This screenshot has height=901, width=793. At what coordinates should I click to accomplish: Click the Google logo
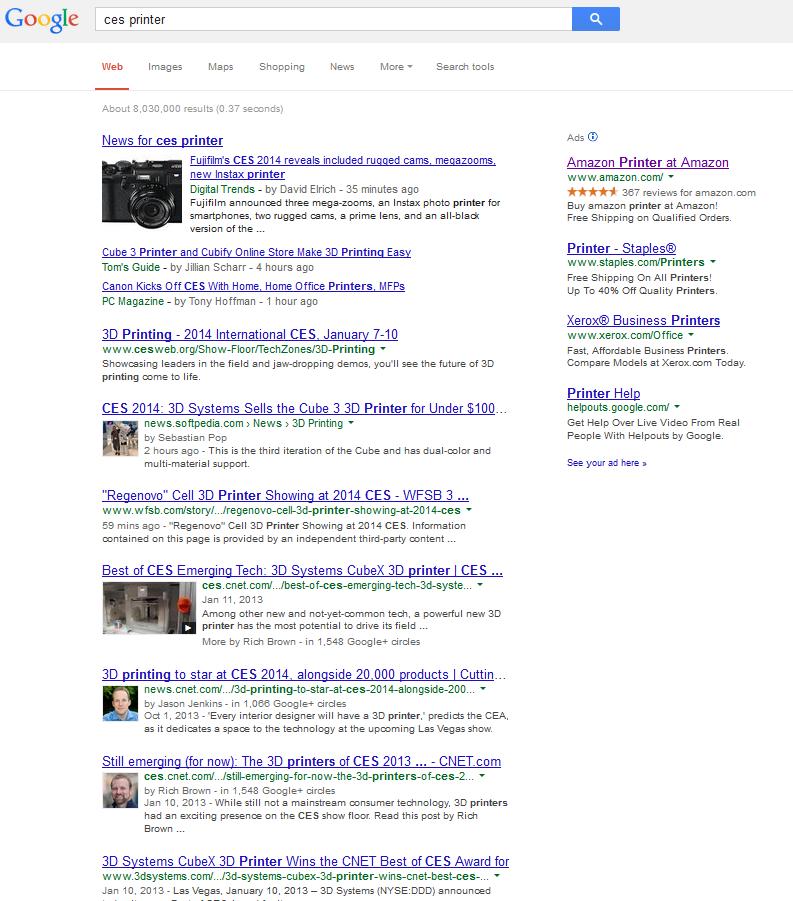(x=41, y=20)
